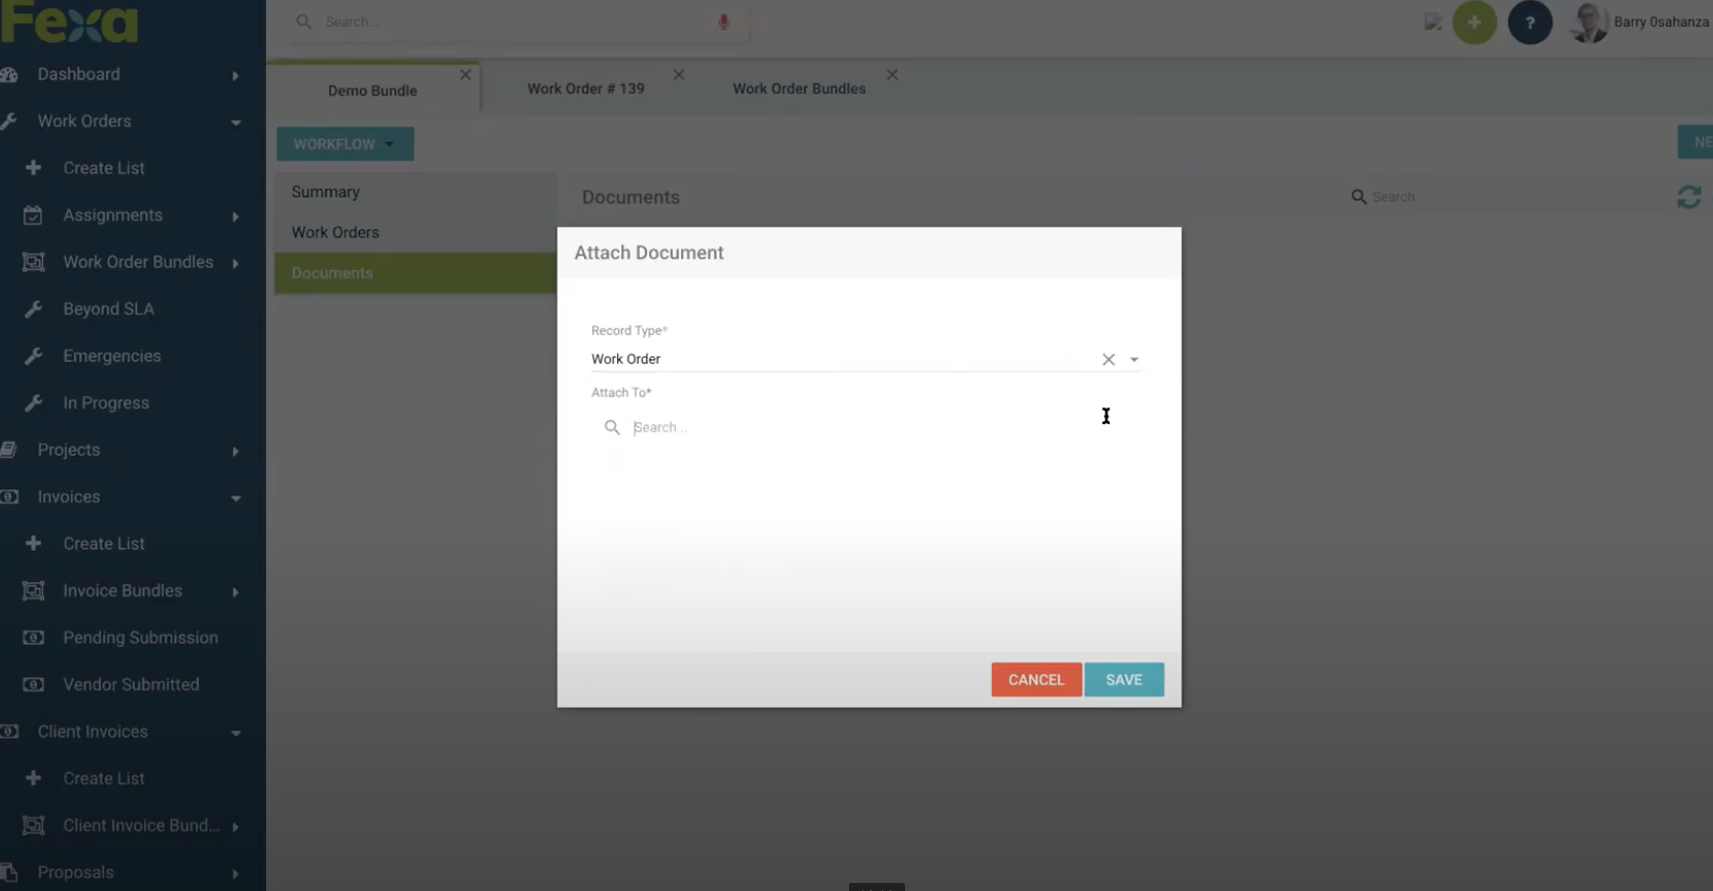Open the help question mark icon
This screenshot has width=1713, height=891.
(1529, 22)
